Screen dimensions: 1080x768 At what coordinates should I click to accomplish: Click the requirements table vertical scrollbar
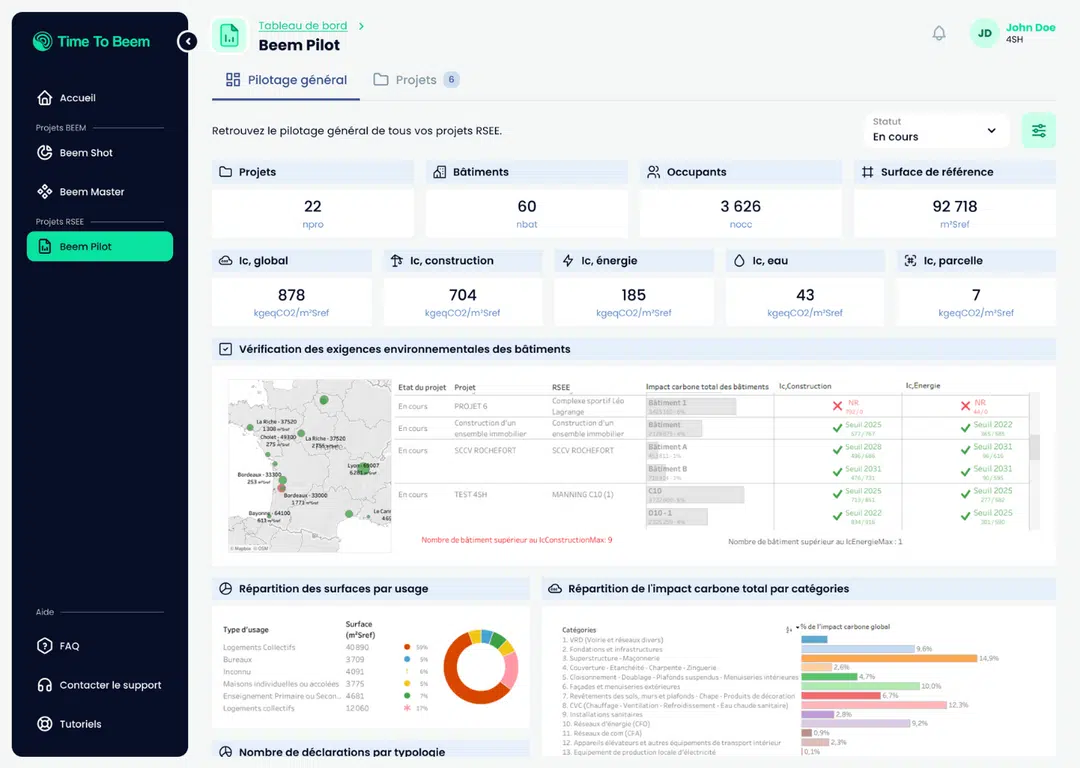pyautogui.click(x=1035, y=448)
